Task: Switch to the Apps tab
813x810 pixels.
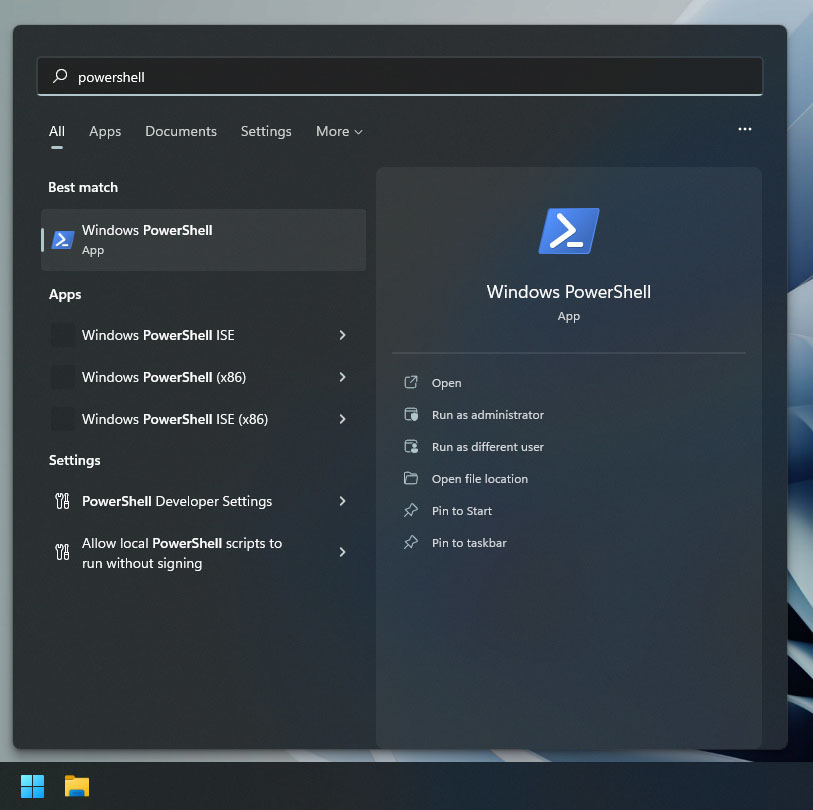Action: (104, 131)
